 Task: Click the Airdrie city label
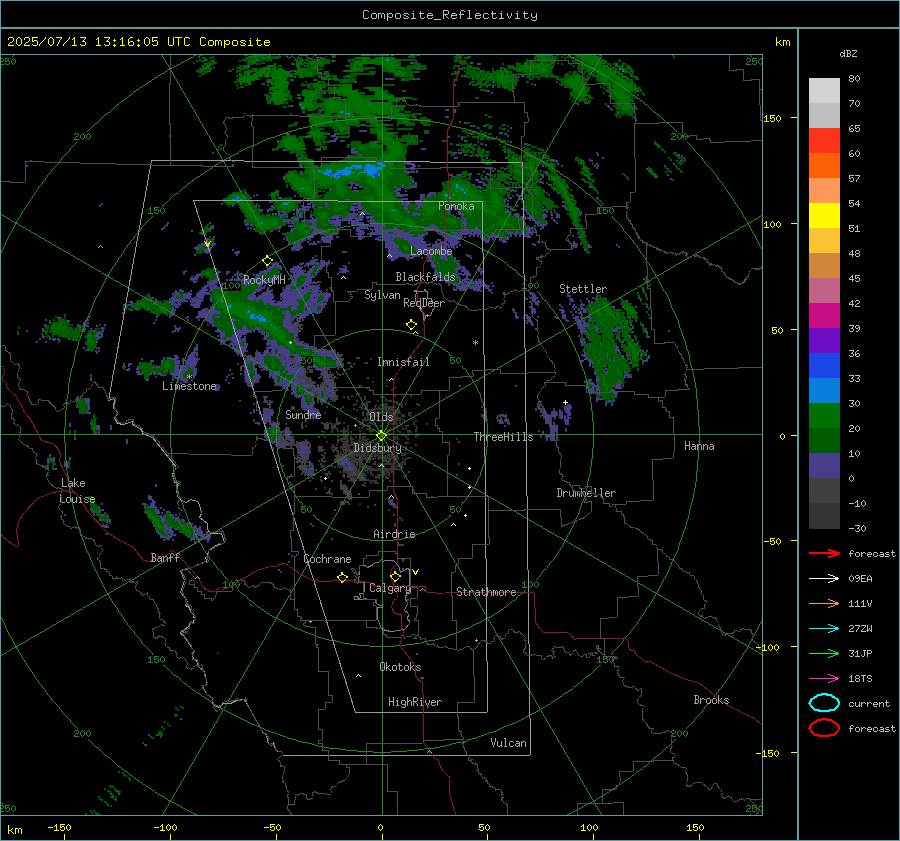tap(394, 534)
